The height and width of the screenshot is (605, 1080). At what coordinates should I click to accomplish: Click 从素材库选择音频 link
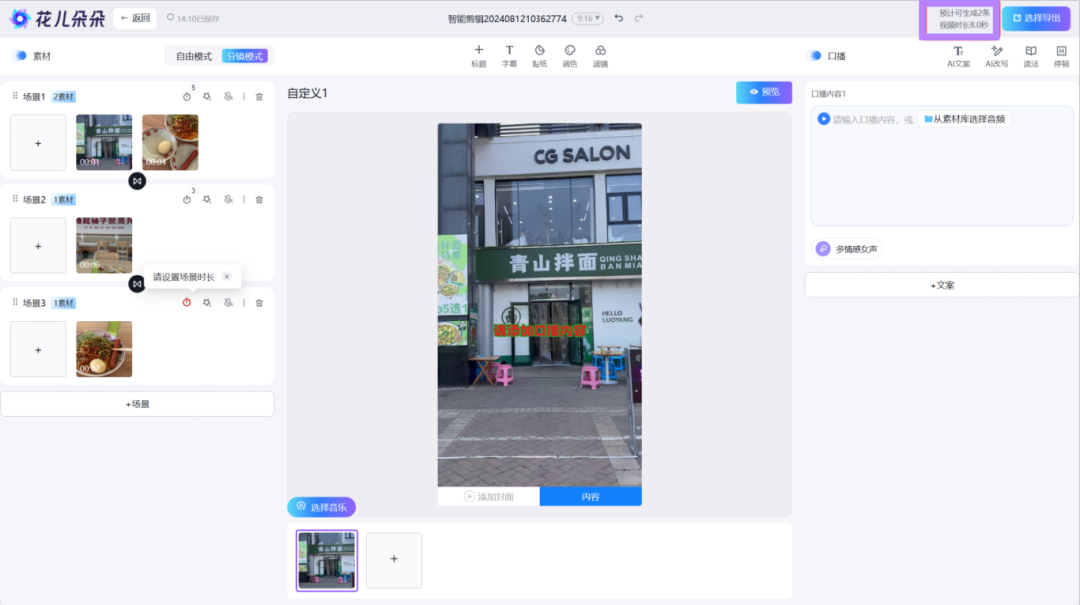[964, 119]
